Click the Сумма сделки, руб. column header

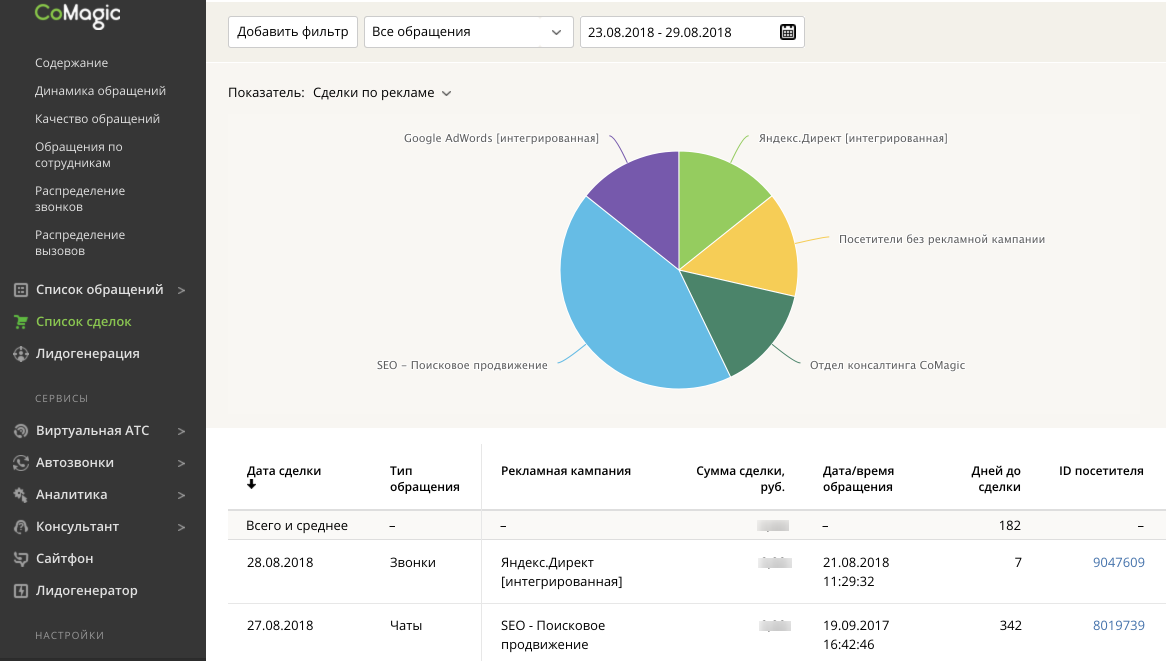pyautogui.click(x=740, y=479)
